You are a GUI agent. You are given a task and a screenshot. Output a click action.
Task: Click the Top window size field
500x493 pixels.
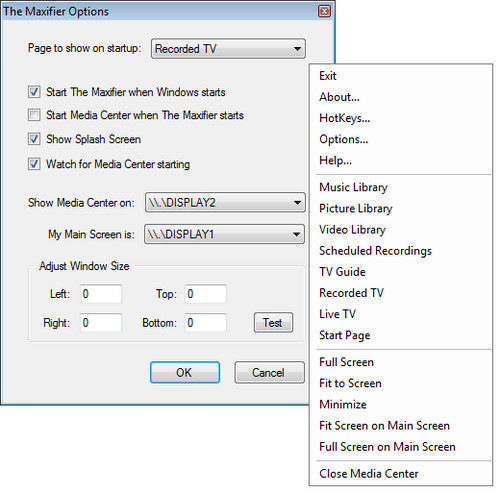click(x=206, y=294)
